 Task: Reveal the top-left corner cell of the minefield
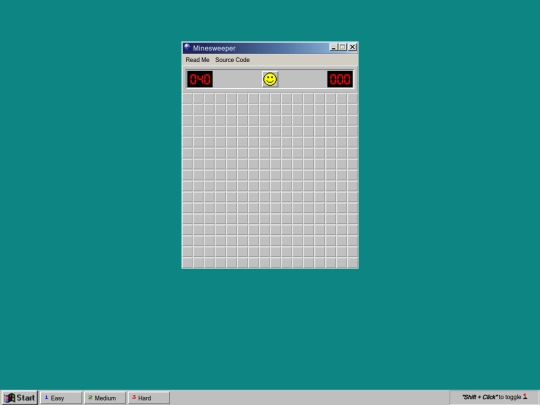tap(188, 98)
